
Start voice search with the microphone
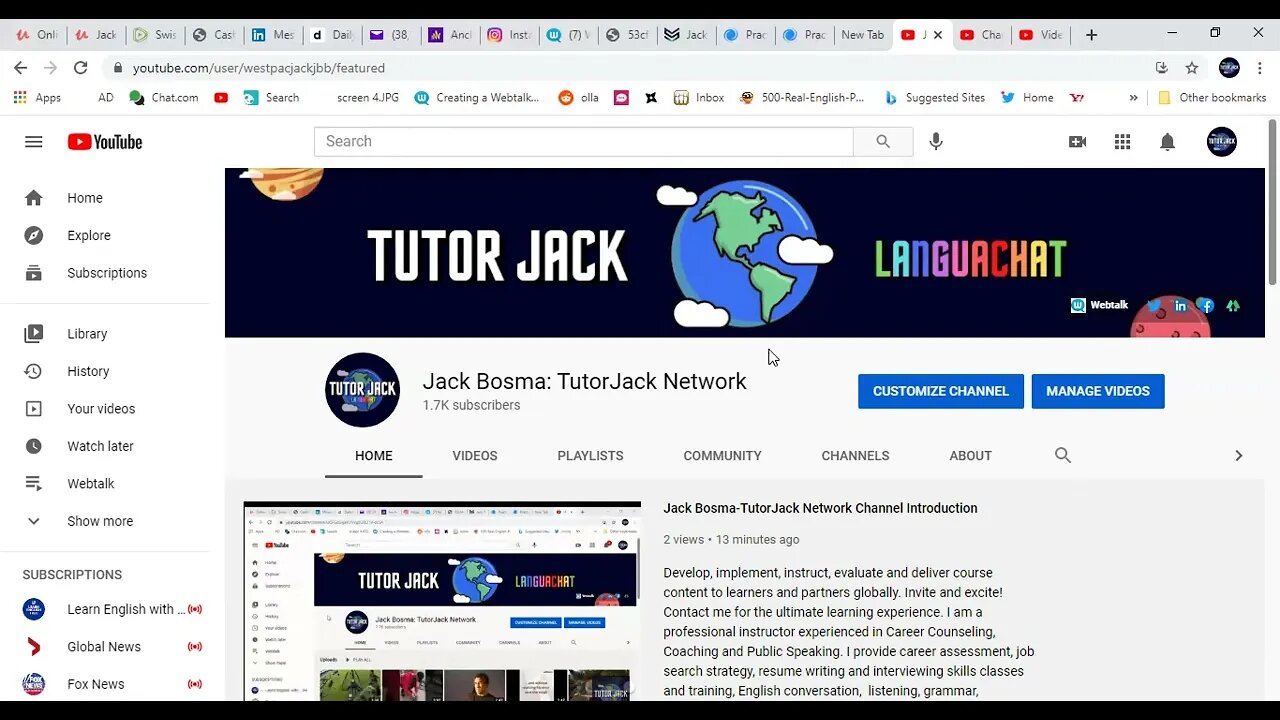click(936, 142)
